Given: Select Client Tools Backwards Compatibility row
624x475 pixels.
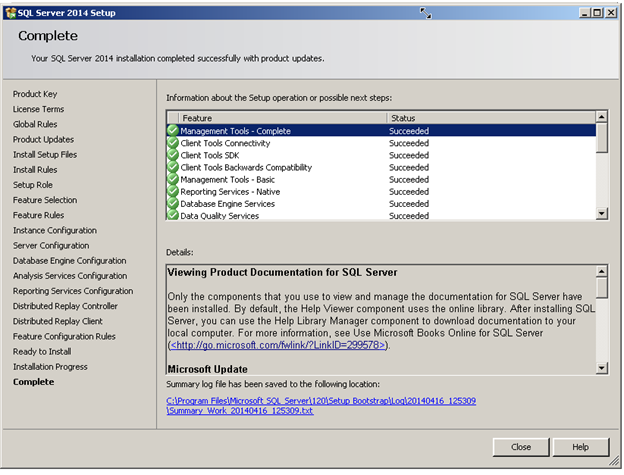Looking at the screenshot, I should point(381,167).
